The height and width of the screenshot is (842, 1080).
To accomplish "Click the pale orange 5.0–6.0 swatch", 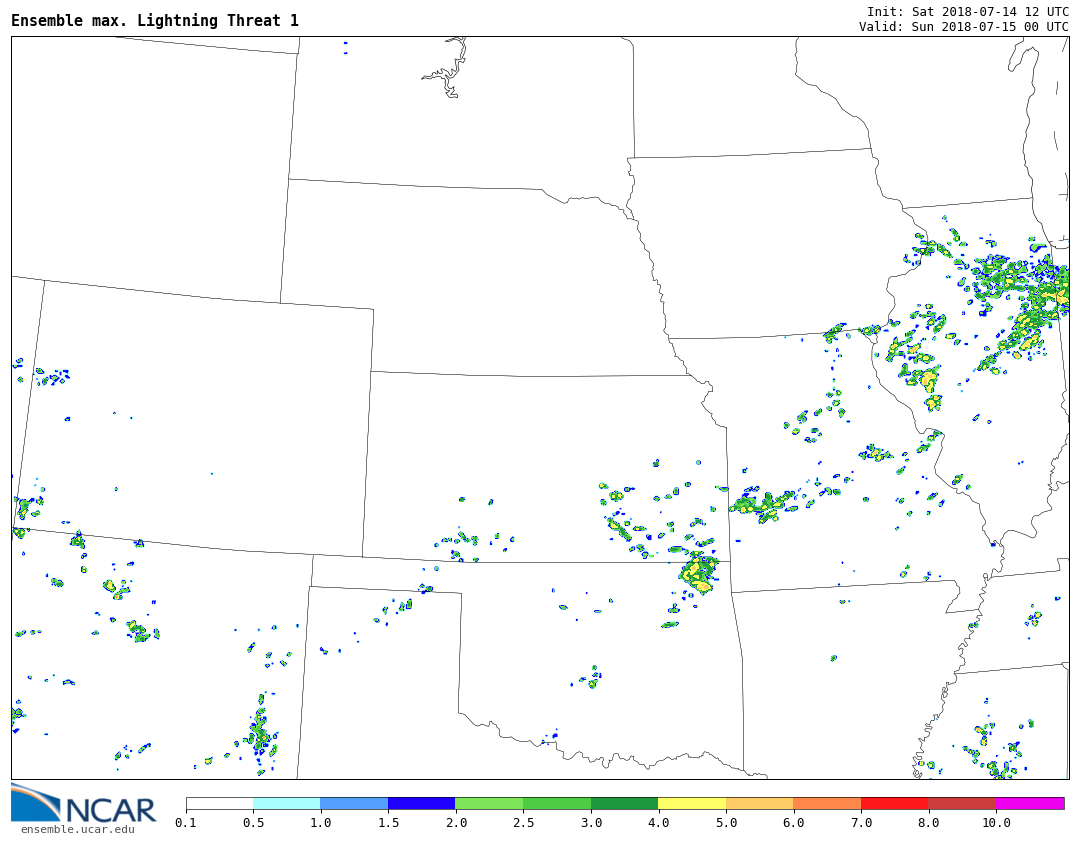I will pos(759,803).
